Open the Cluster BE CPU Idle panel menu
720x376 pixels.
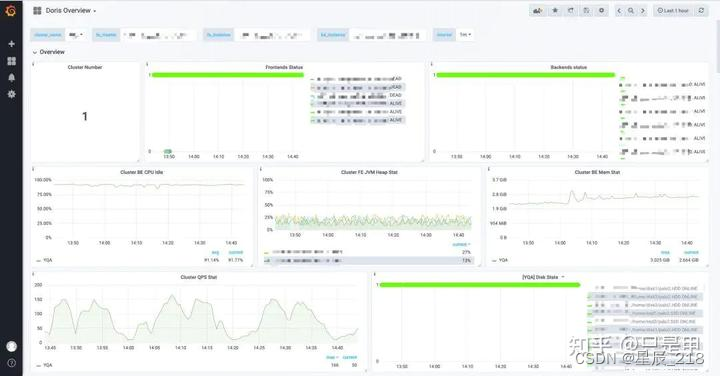(x=141, y=172)
